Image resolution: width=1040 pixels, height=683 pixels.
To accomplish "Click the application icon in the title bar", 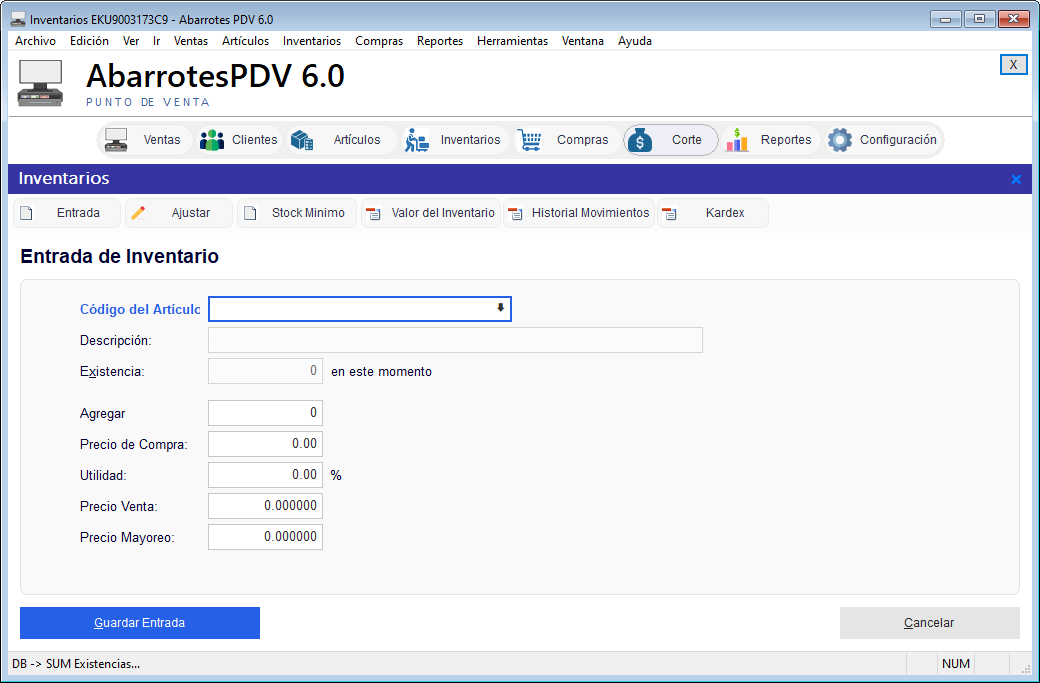I will 18,19.
